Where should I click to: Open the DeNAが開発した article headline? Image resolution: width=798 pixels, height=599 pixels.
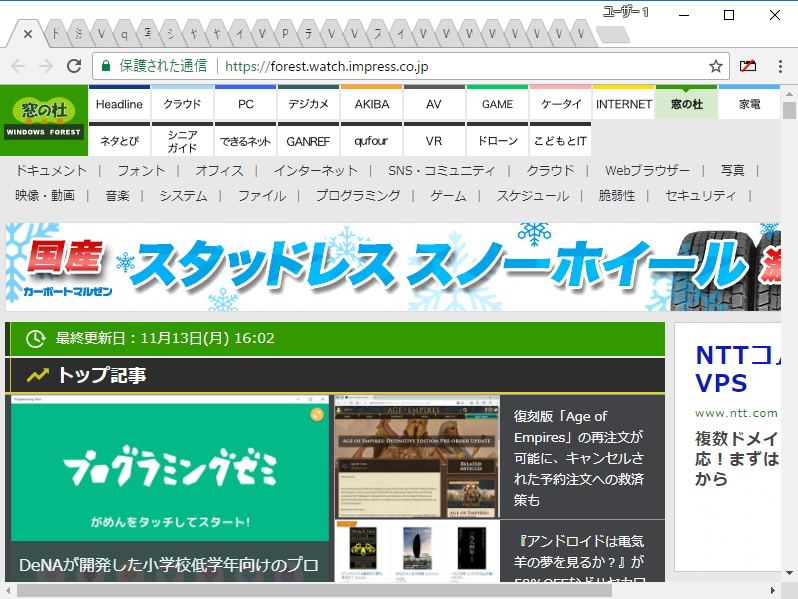169,565
